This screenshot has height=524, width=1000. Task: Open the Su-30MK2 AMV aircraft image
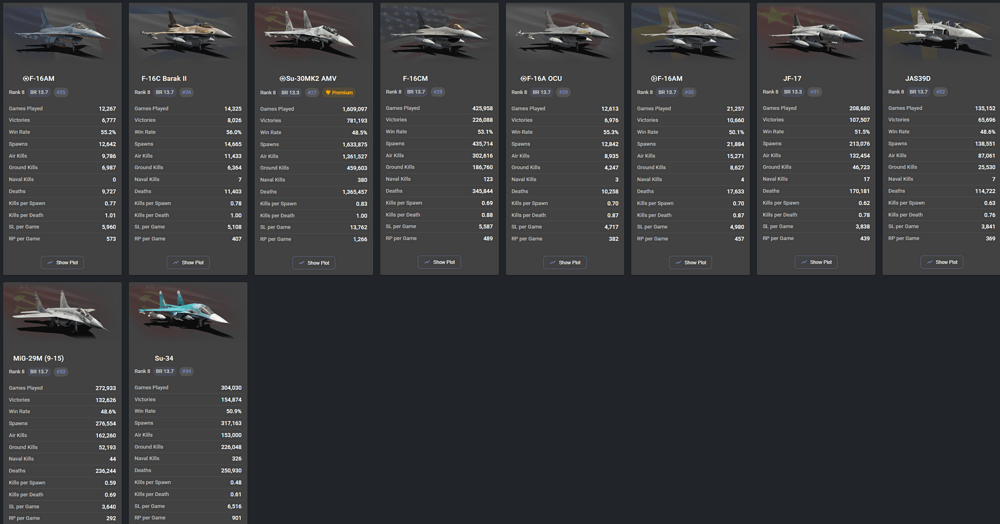pos(314,32)
